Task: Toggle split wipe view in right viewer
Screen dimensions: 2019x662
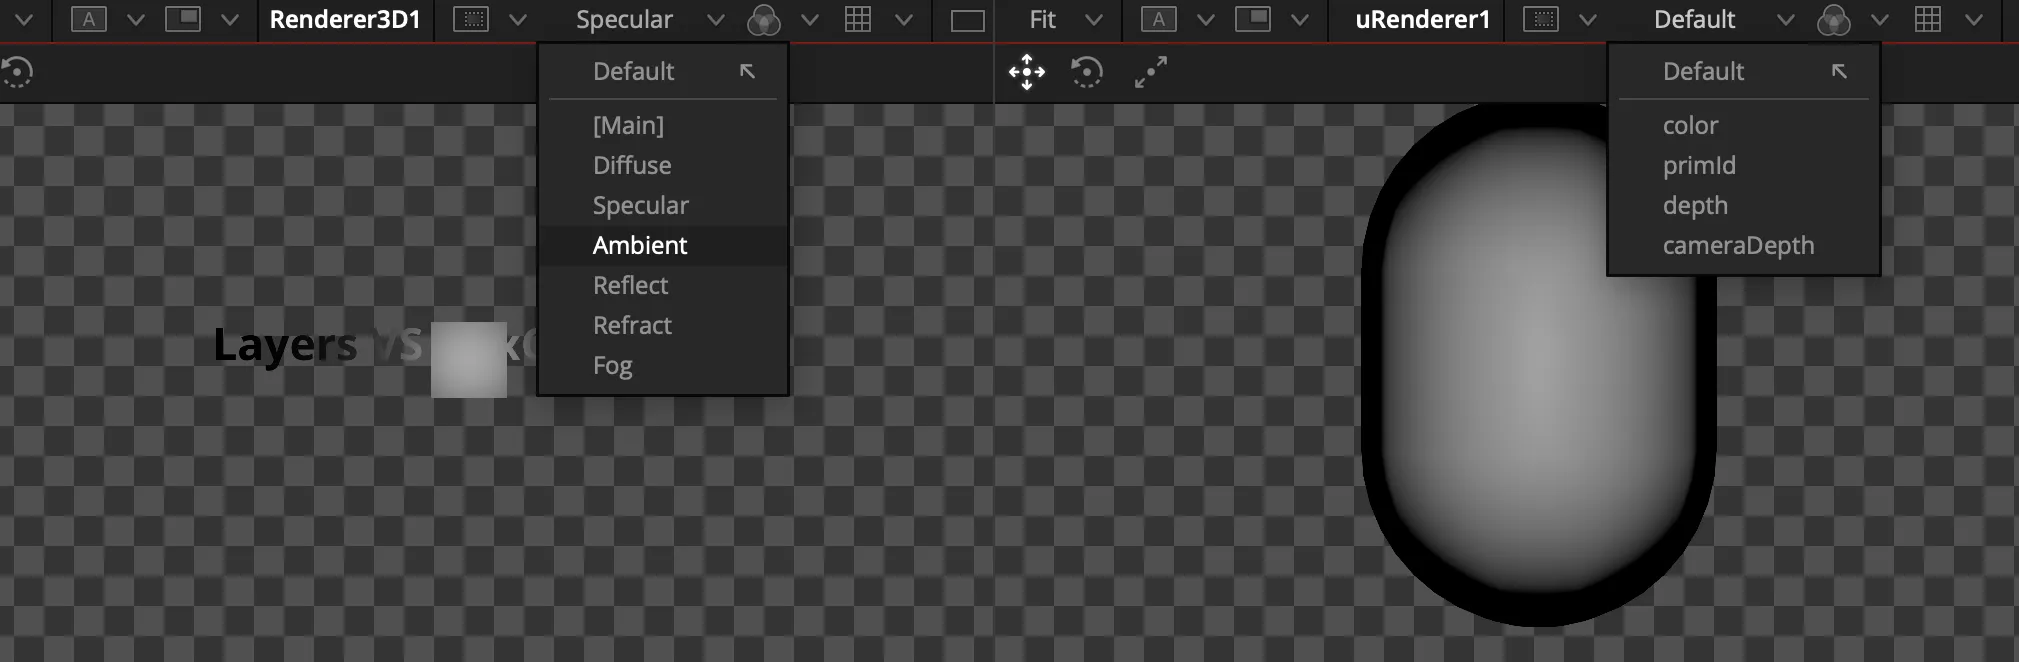Action: coord(1253,20)
